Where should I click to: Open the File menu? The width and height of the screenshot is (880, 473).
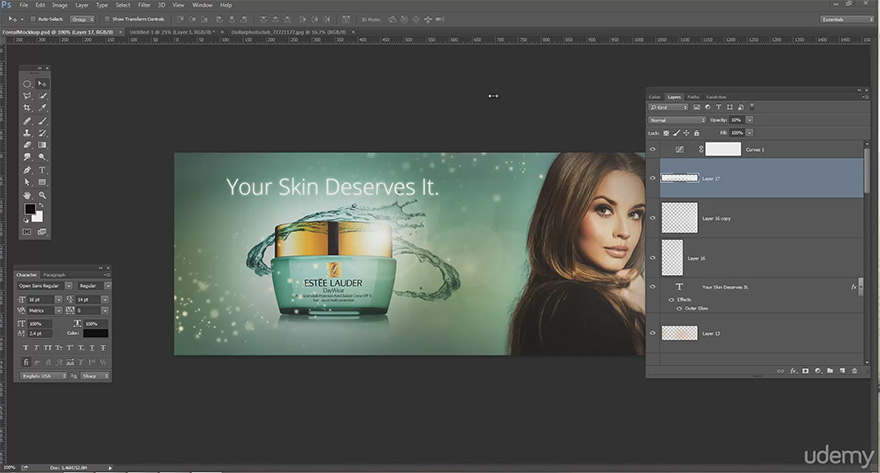(x=24, y=5)
